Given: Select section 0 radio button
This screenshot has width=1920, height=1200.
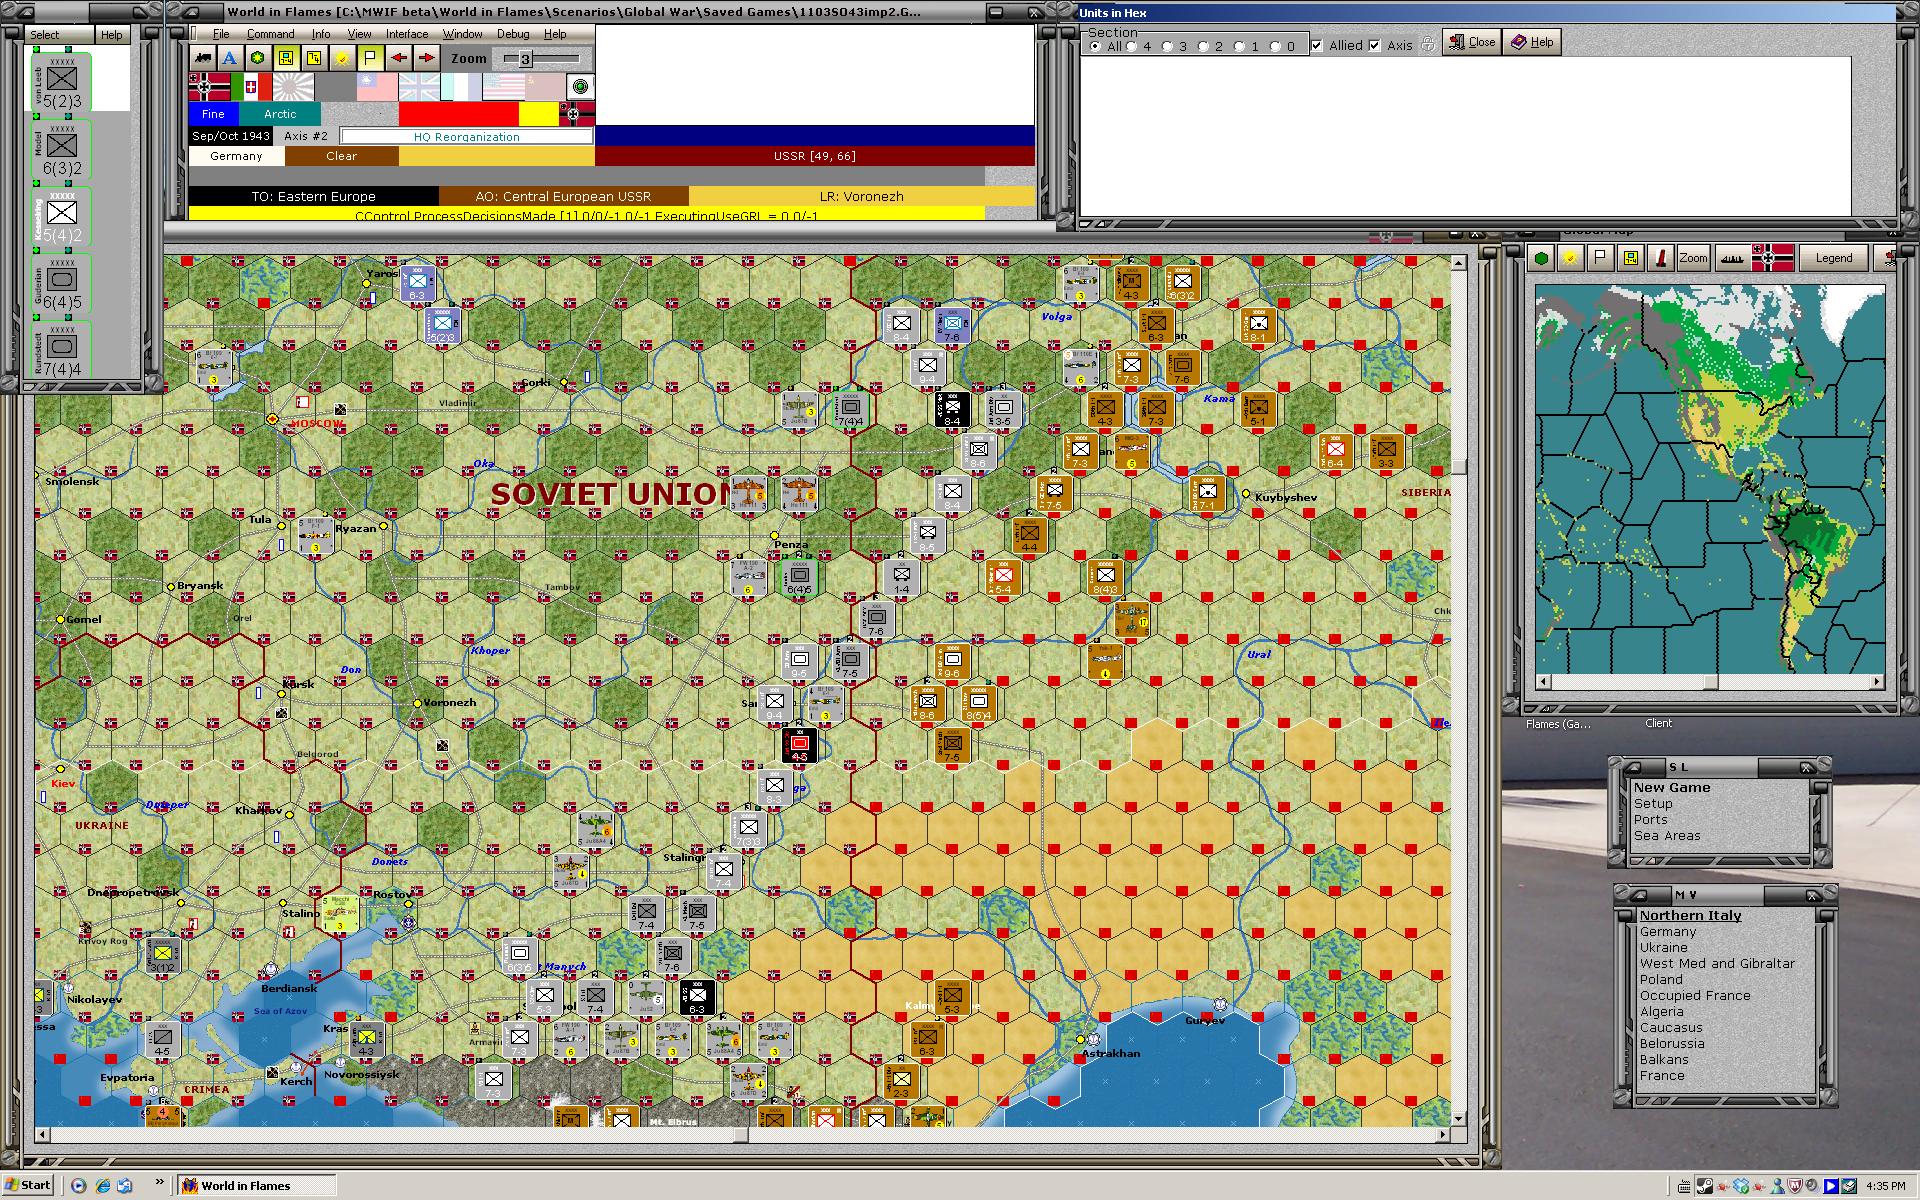Looking at the screenshot, I should pyautogui.click(x=1276, y=46).
